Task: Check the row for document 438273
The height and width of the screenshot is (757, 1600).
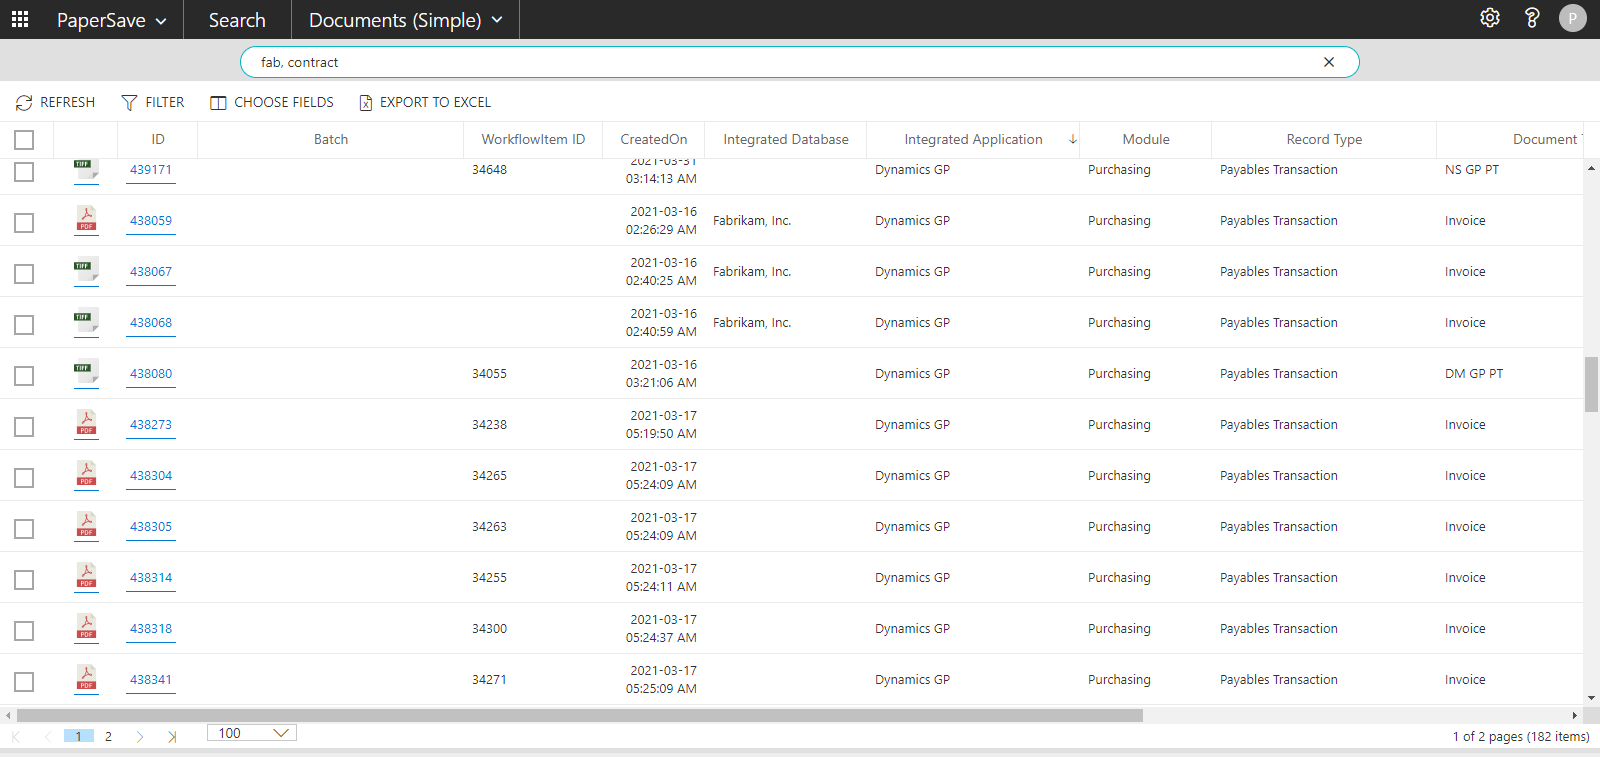Action: click(x=24, y=427)
